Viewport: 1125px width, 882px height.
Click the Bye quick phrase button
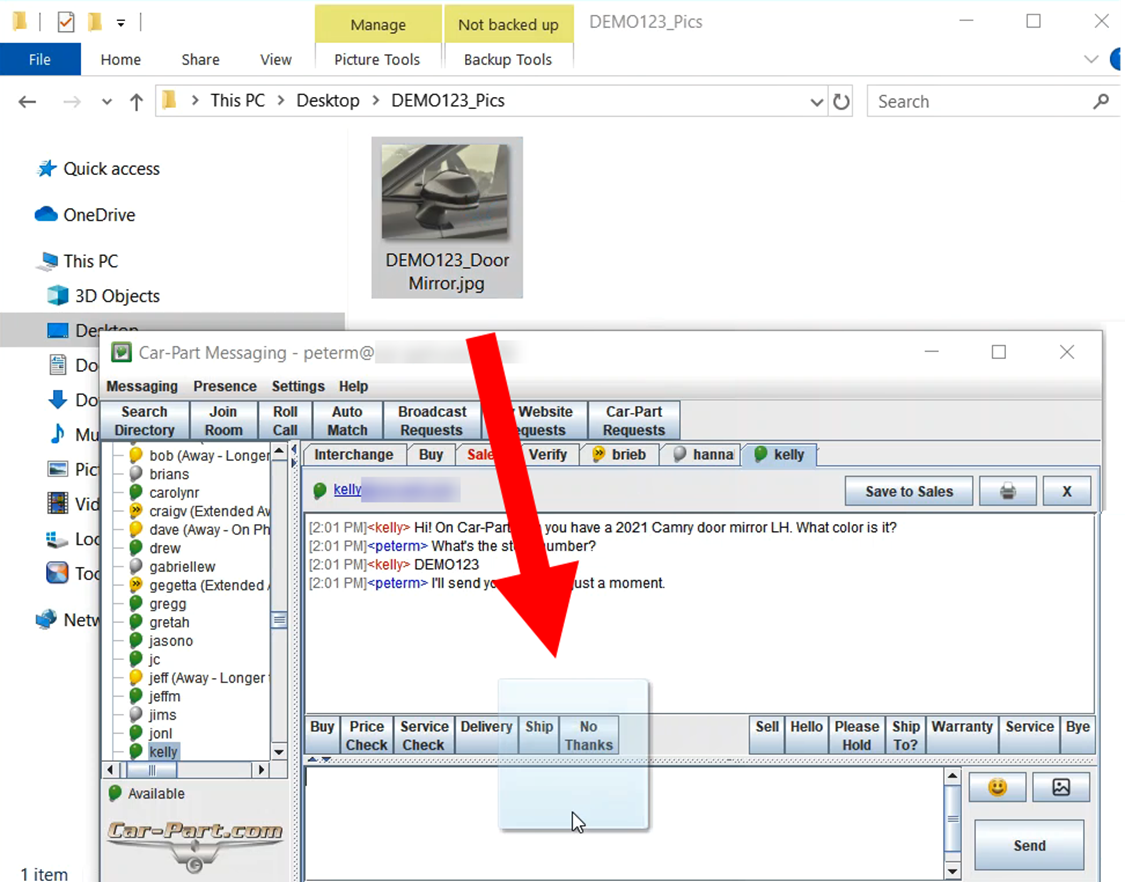click(1078, 736)
